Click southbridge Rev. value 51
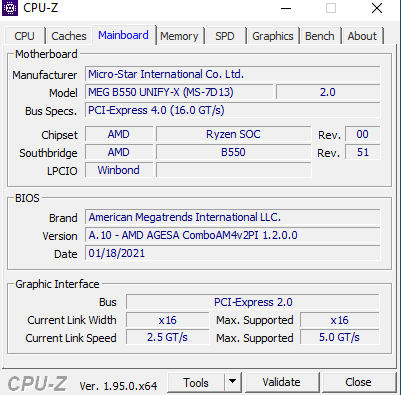The image size is (401, 395). click(362, 152)
